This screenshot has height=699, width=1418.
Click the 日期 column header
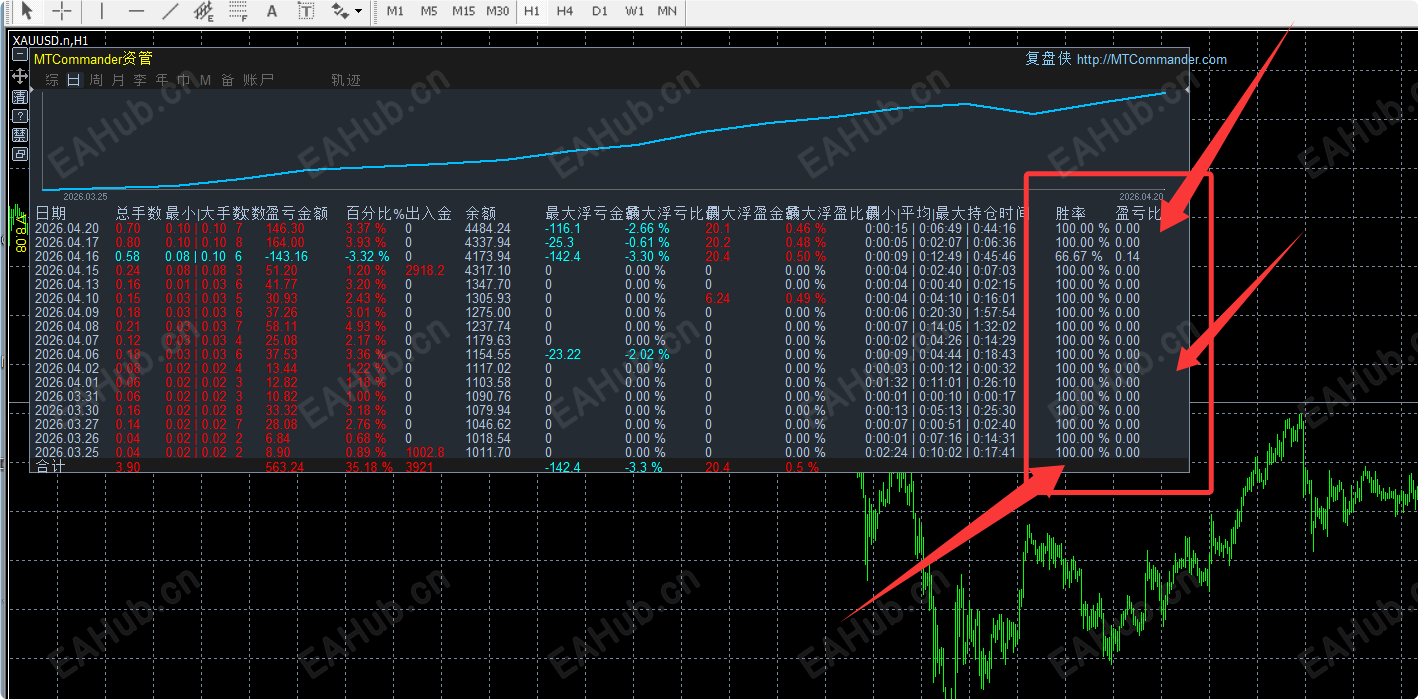click(x=51, y=213)
